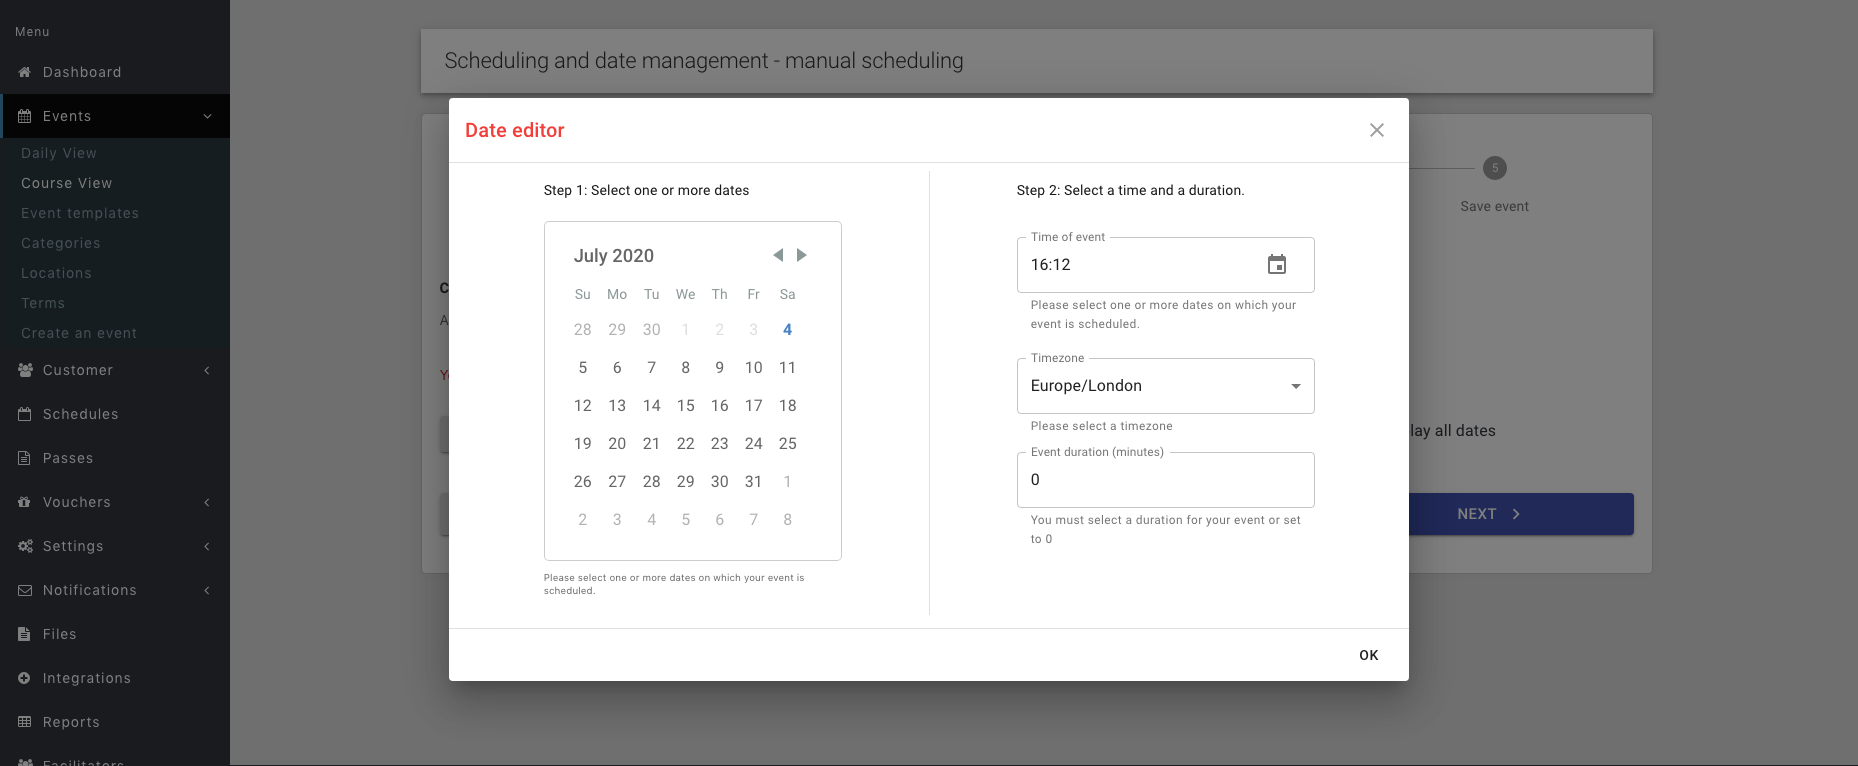Open Course View in sidebar
The height and width of the screenshot is (766, 1858).
[x=67, y=183]
